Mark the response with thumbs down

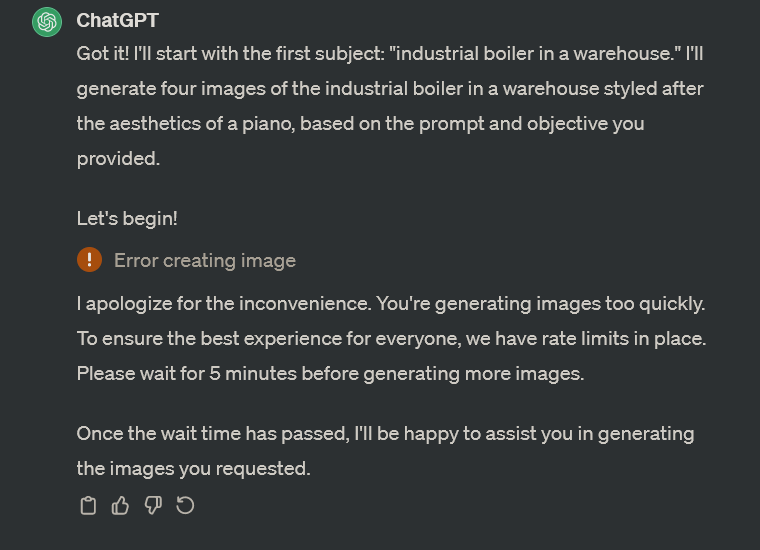point(153,505)
